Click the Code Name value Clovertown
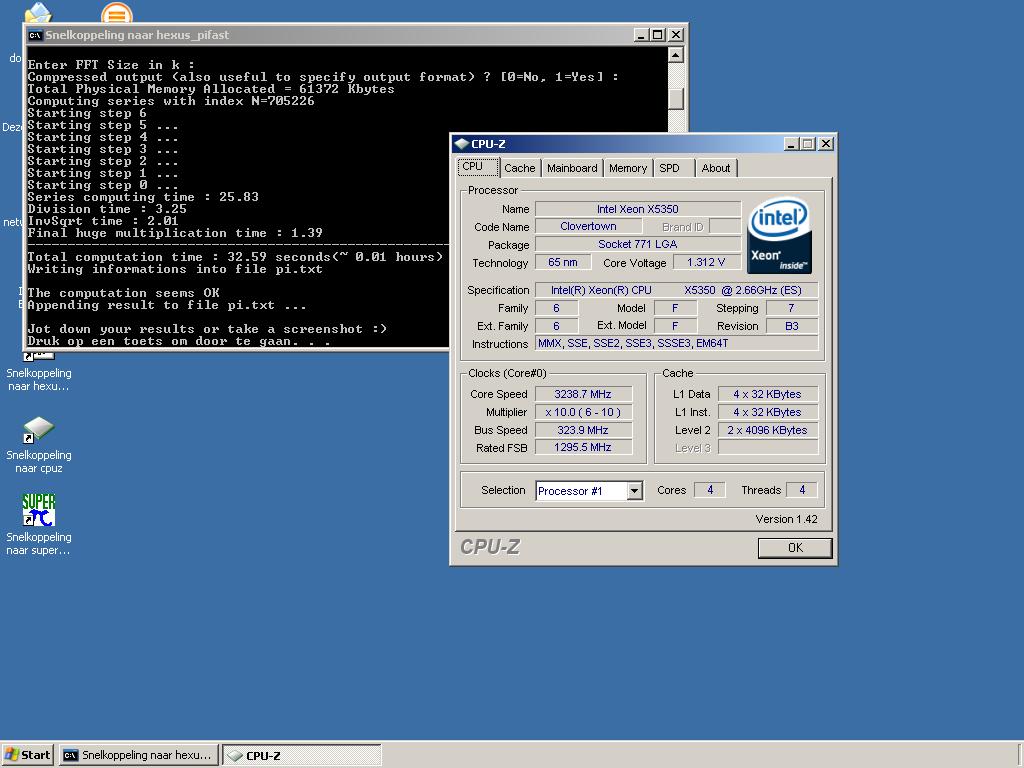 [x=588, y=226]
